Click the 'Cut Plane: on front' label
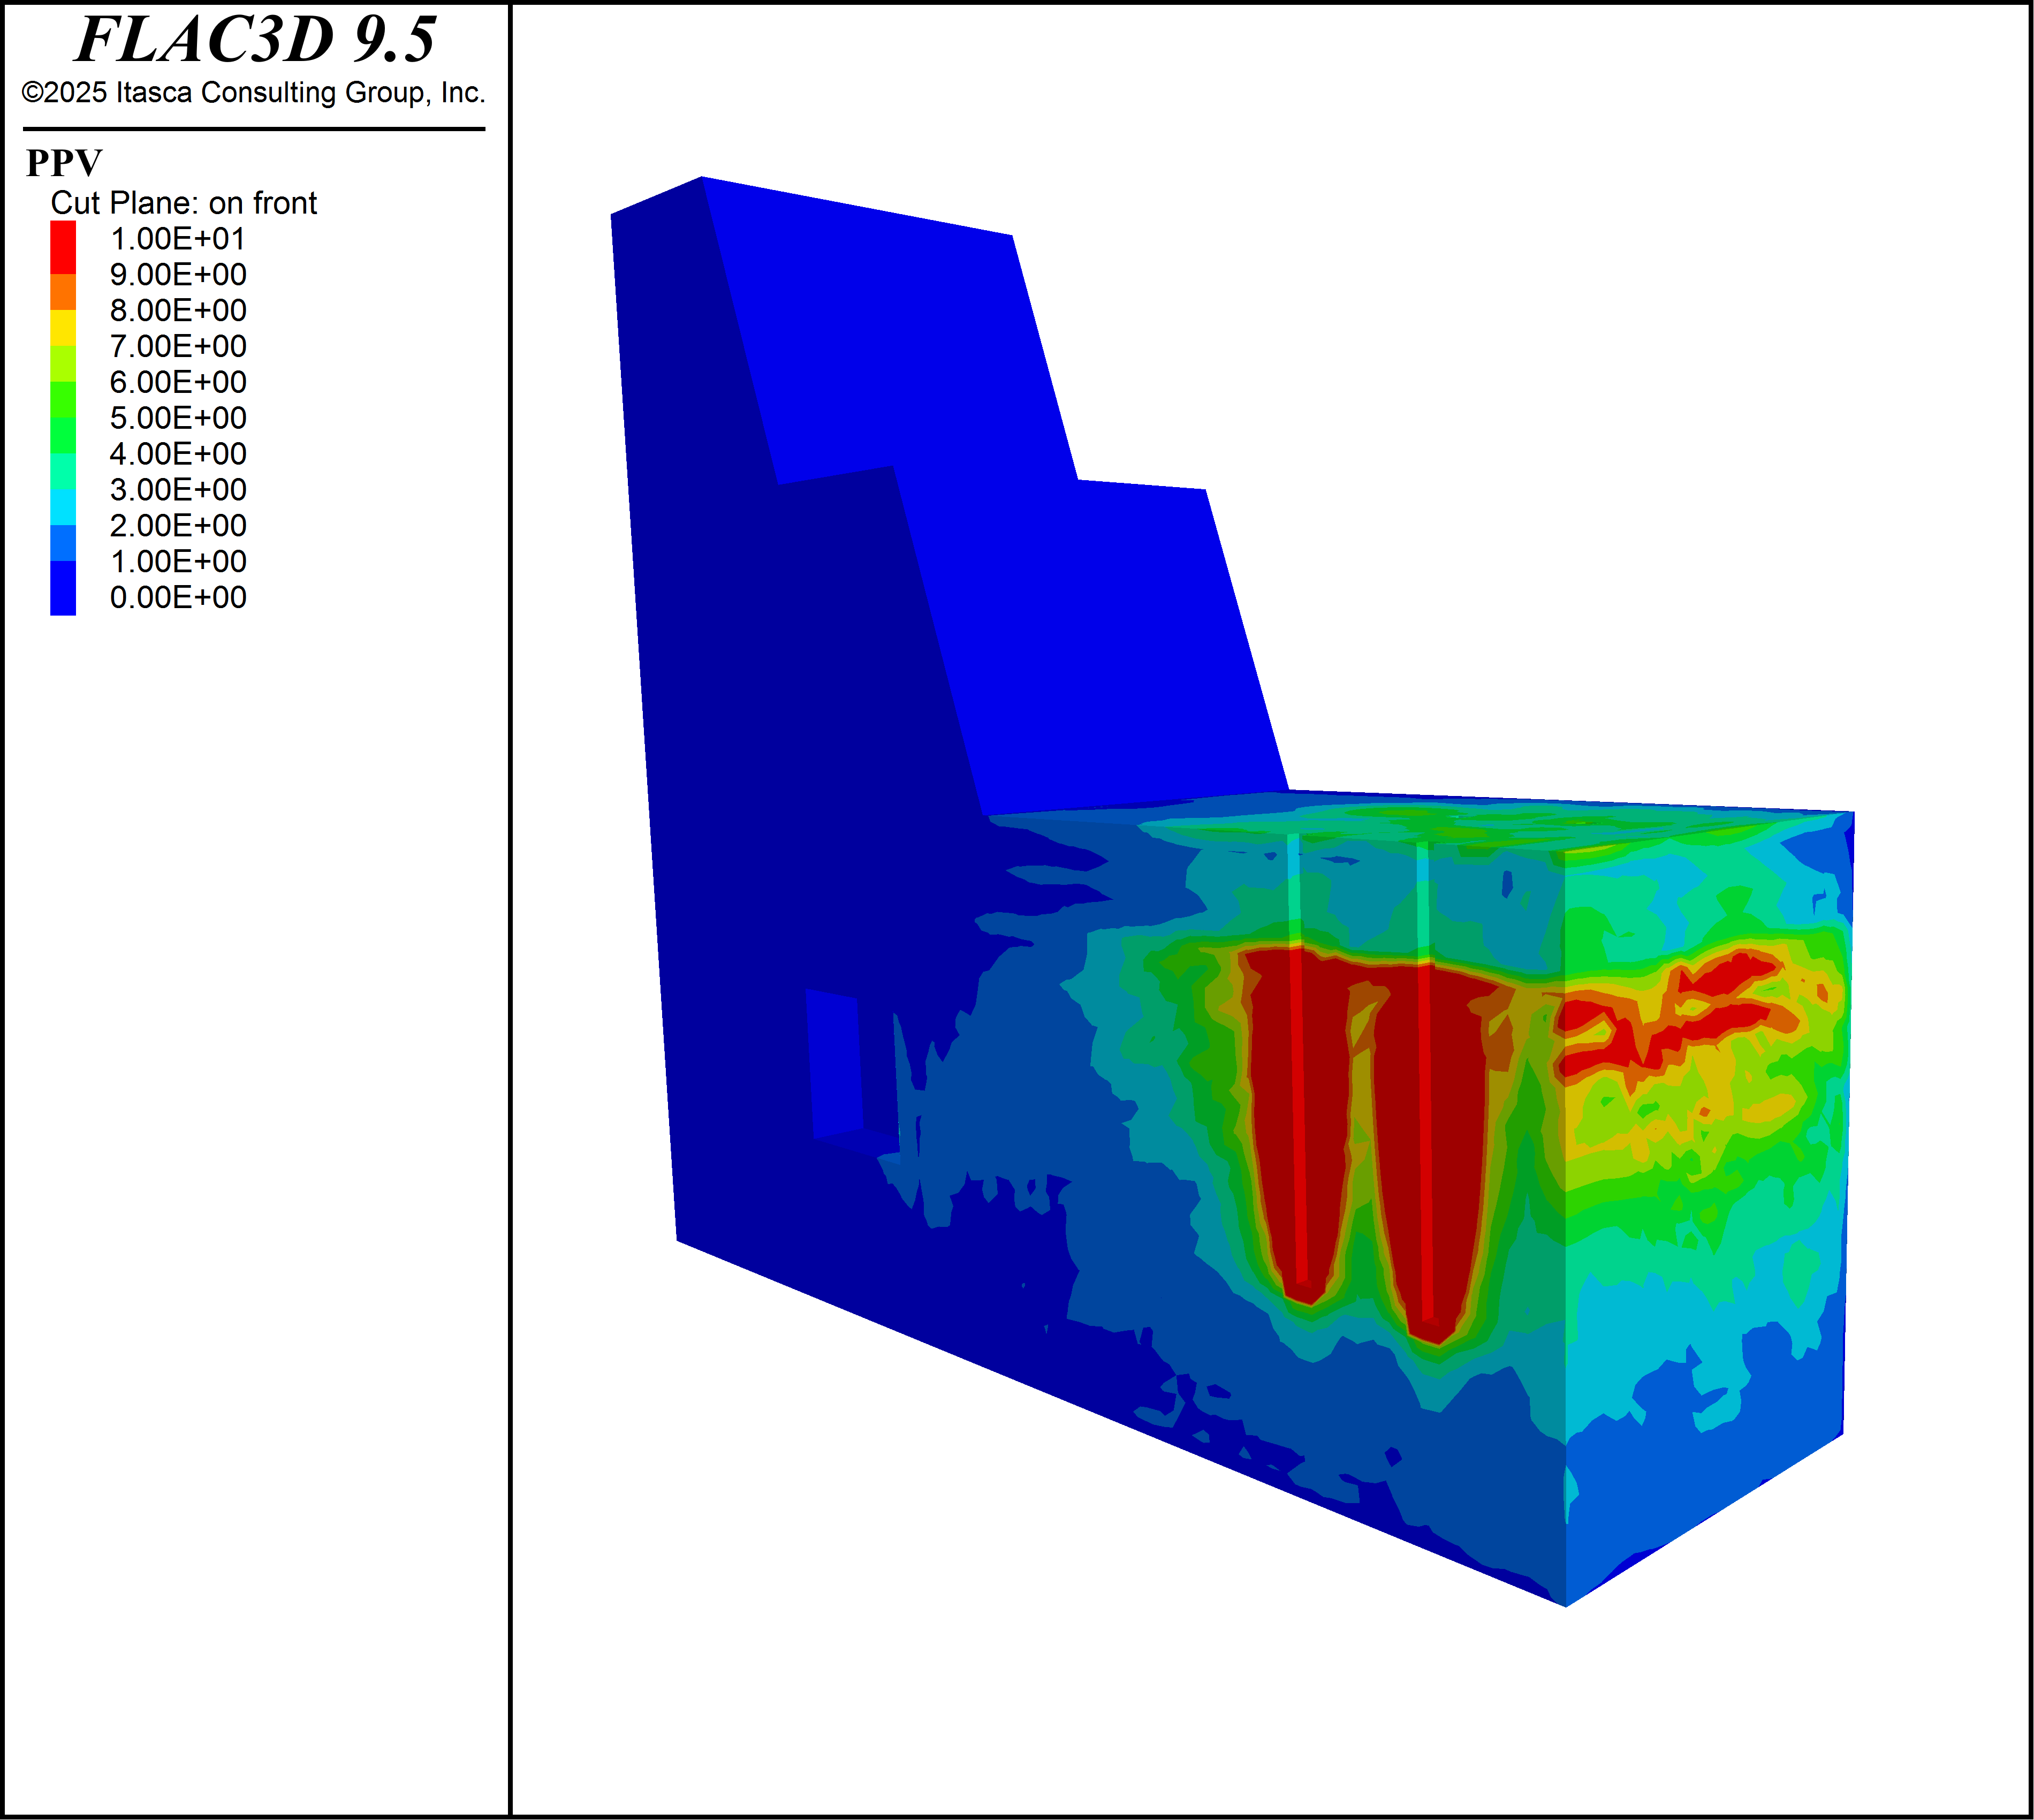Image resolution: width=2034 pixels, height=1820 pixels. coord(183,203)
